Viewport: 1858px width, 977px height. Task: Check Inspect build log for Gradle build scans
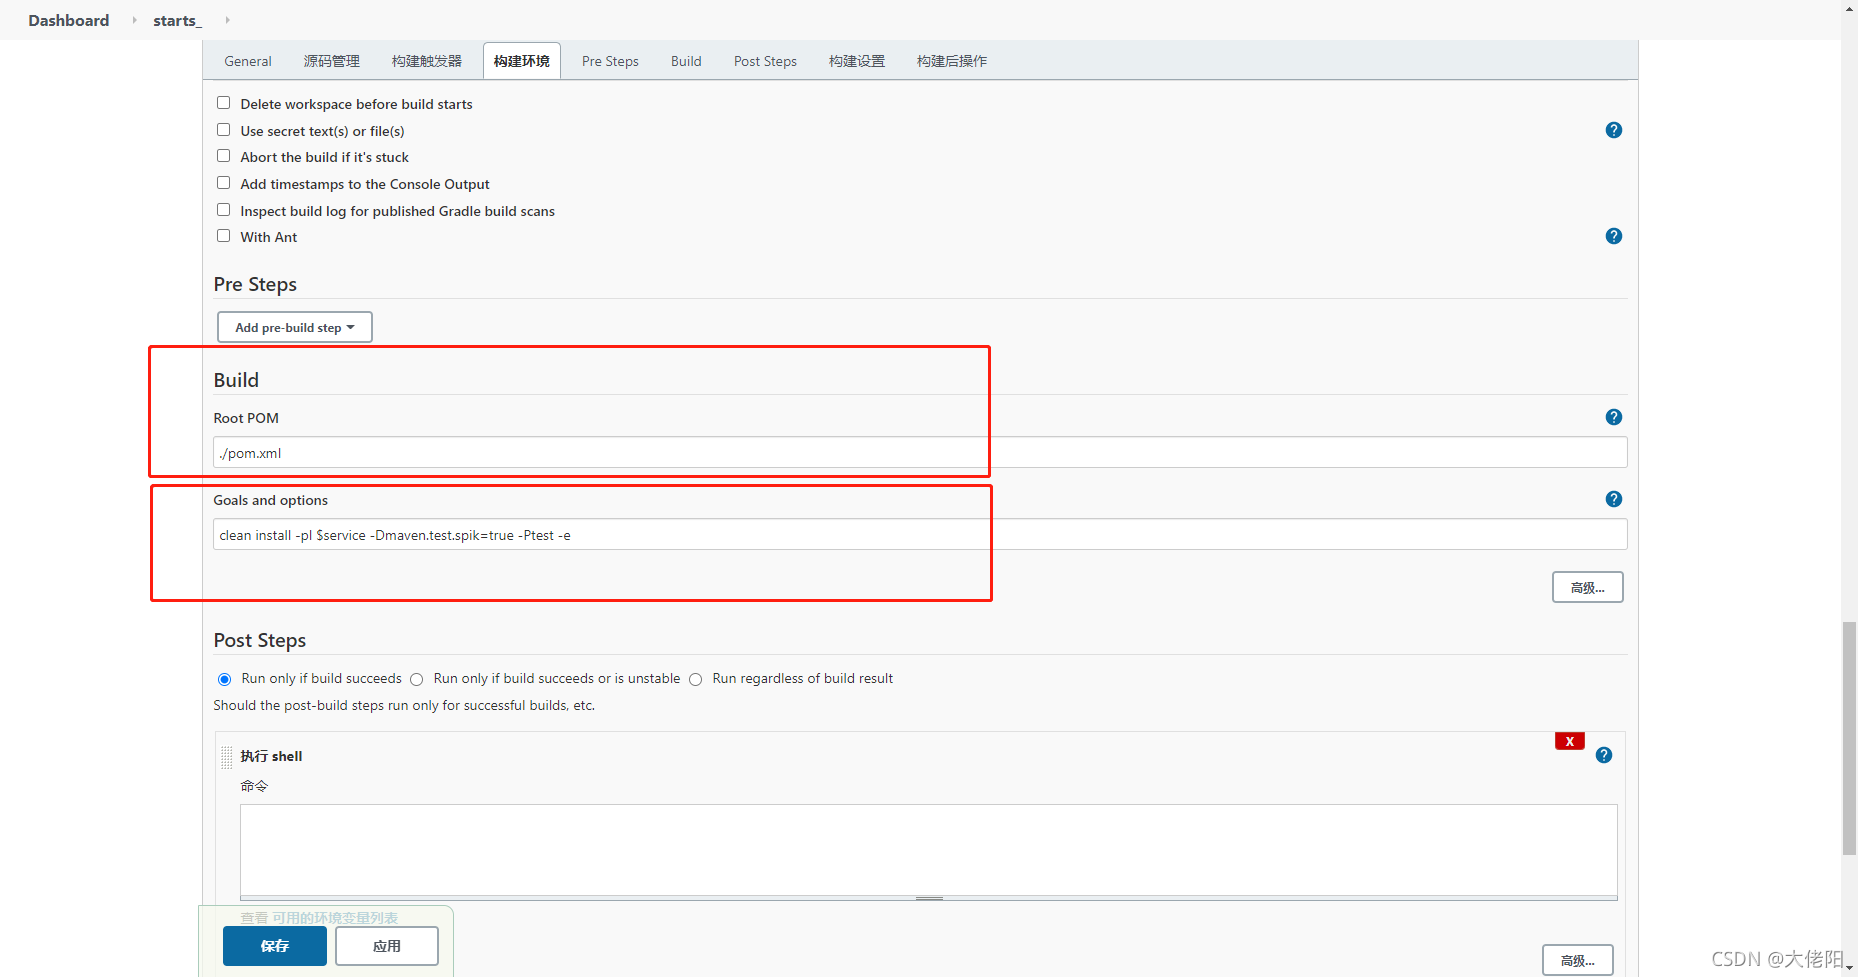click(223, 210)
